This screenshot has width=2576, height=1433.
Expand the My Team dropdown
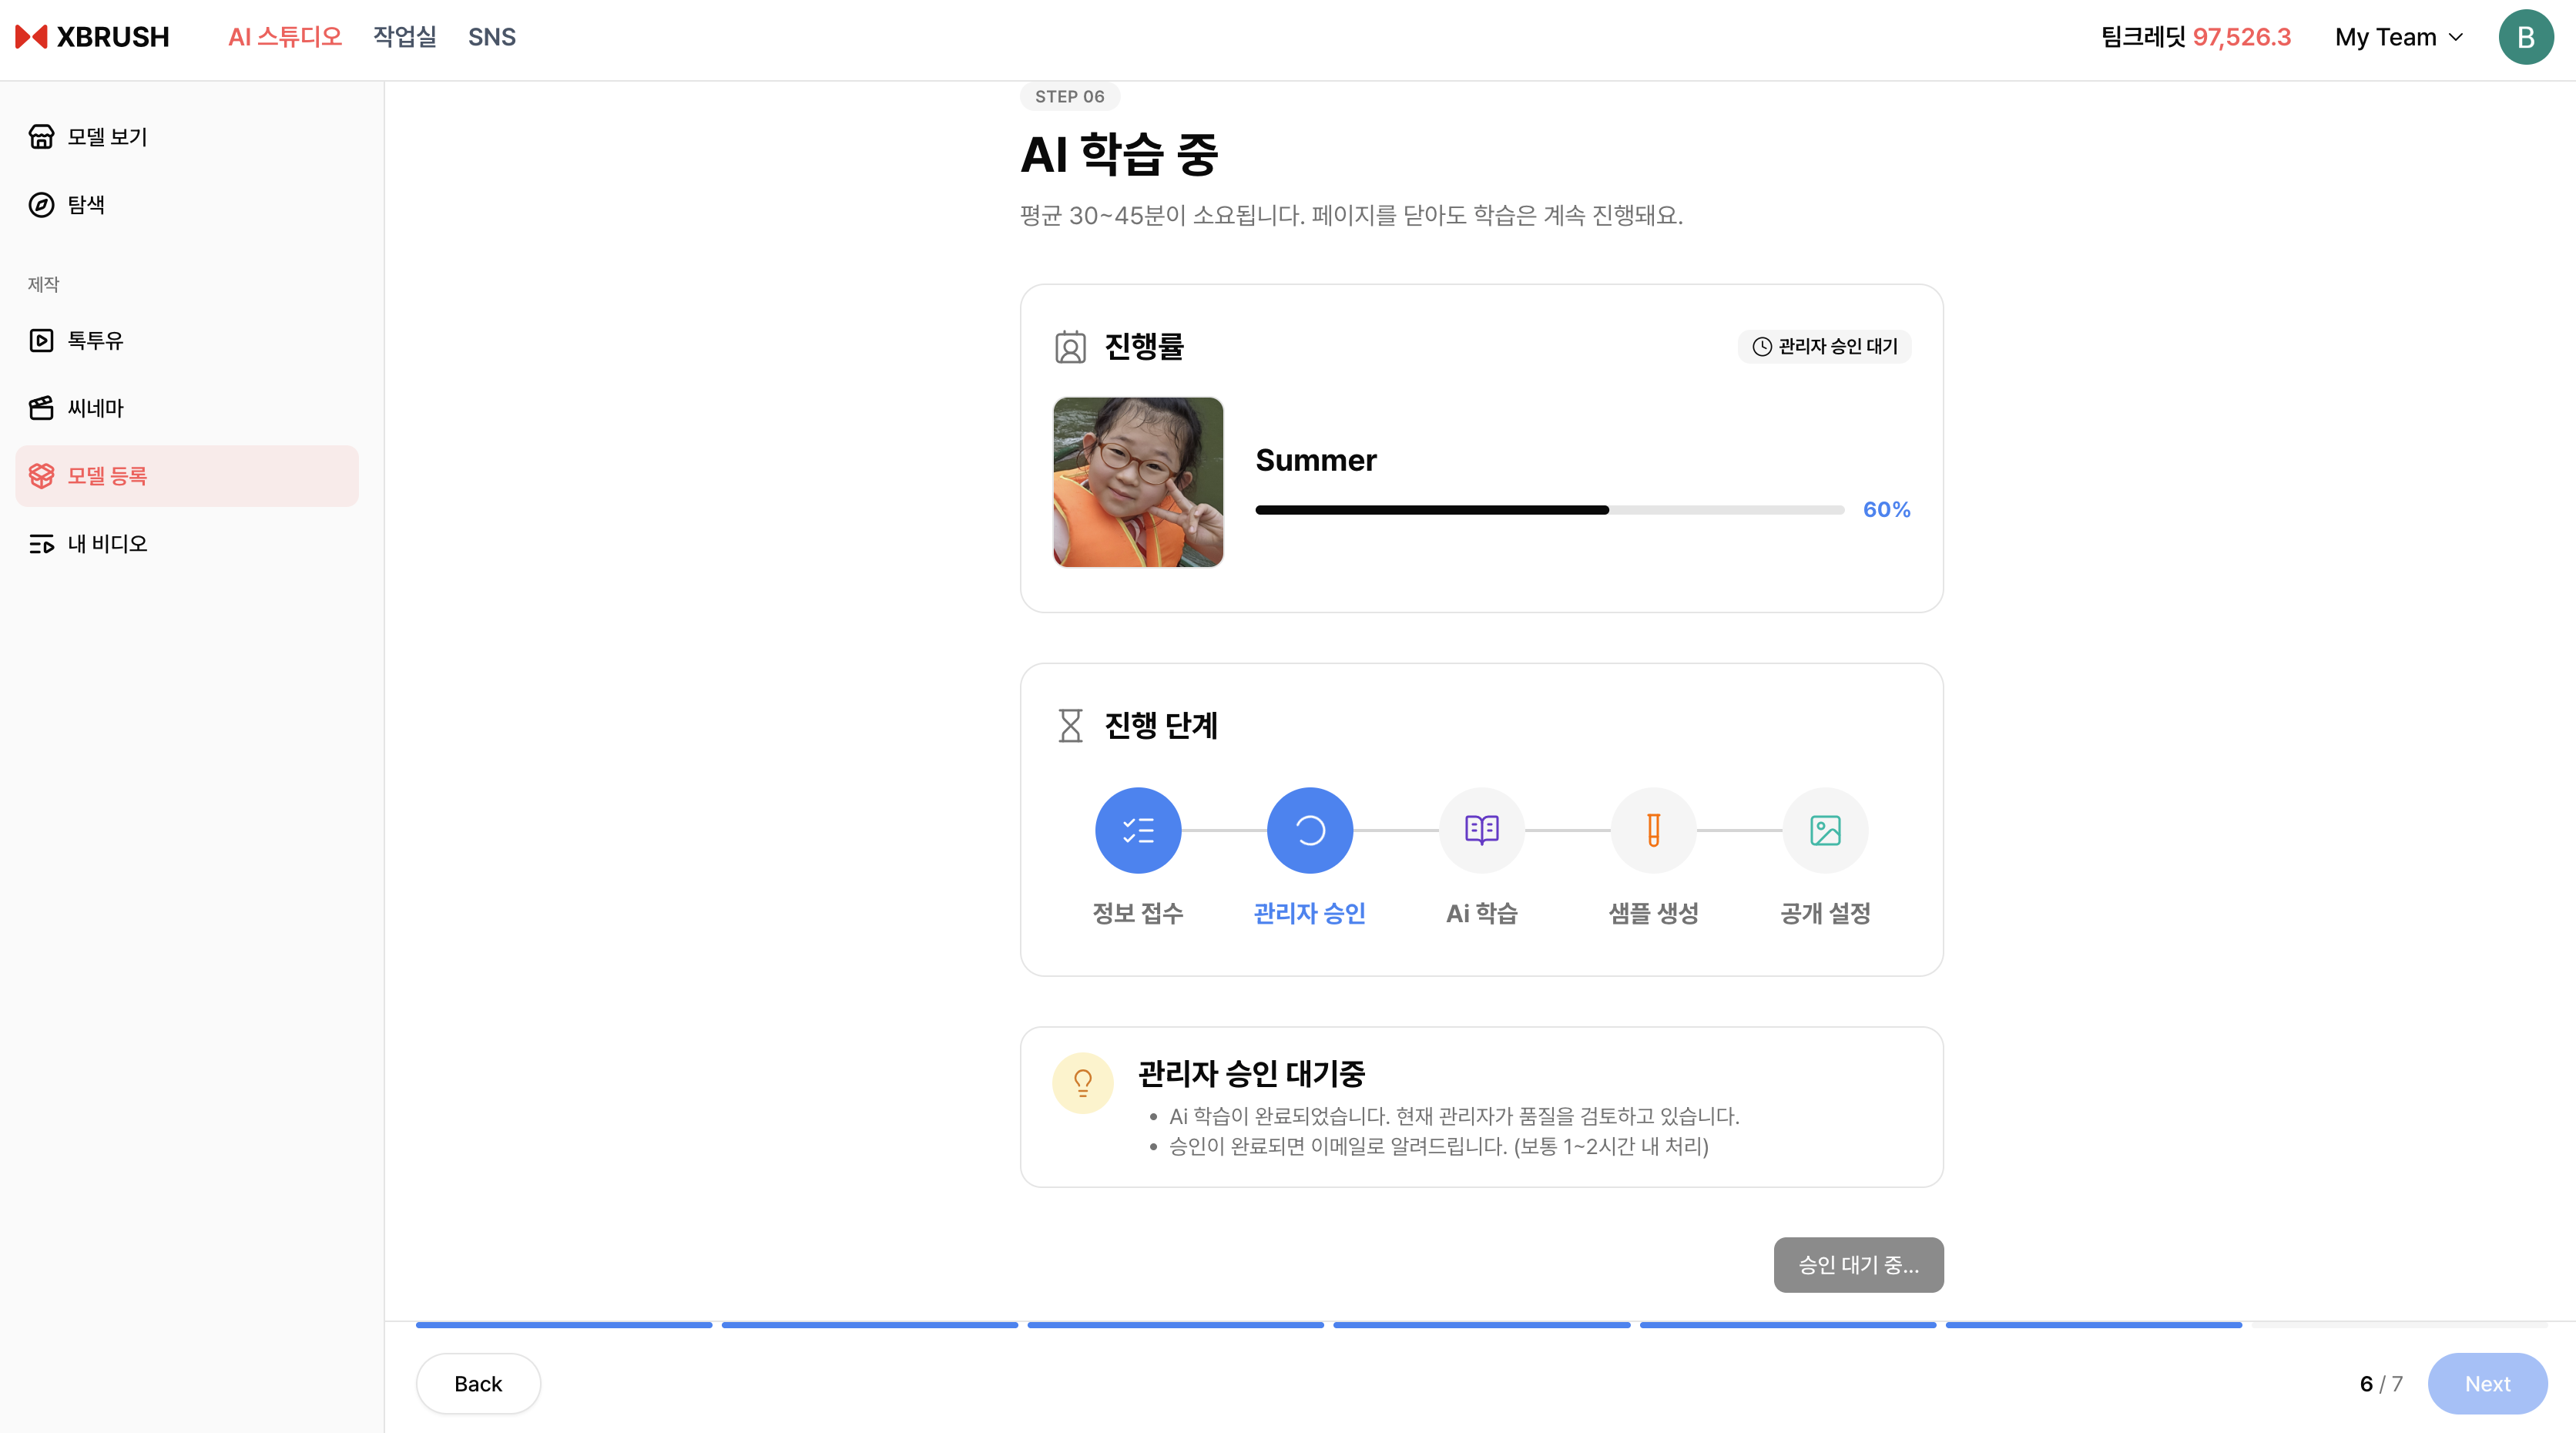(2399, 37)
